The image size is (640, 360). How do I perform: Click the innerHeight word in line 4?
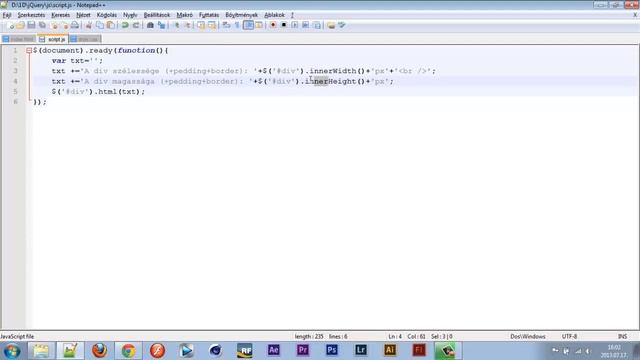331,81
